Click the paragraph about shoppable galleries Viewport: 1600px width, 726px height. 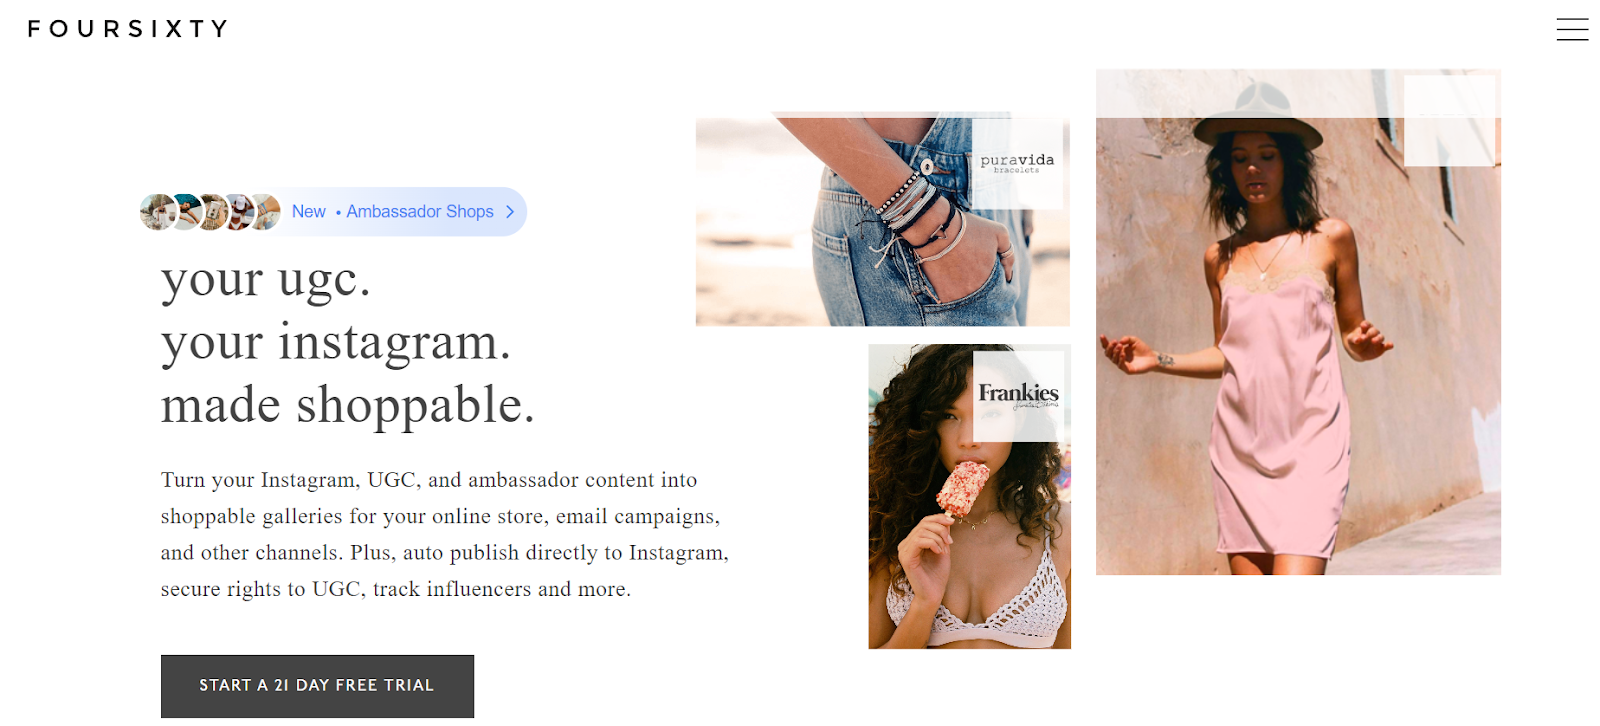pos(445,534)
